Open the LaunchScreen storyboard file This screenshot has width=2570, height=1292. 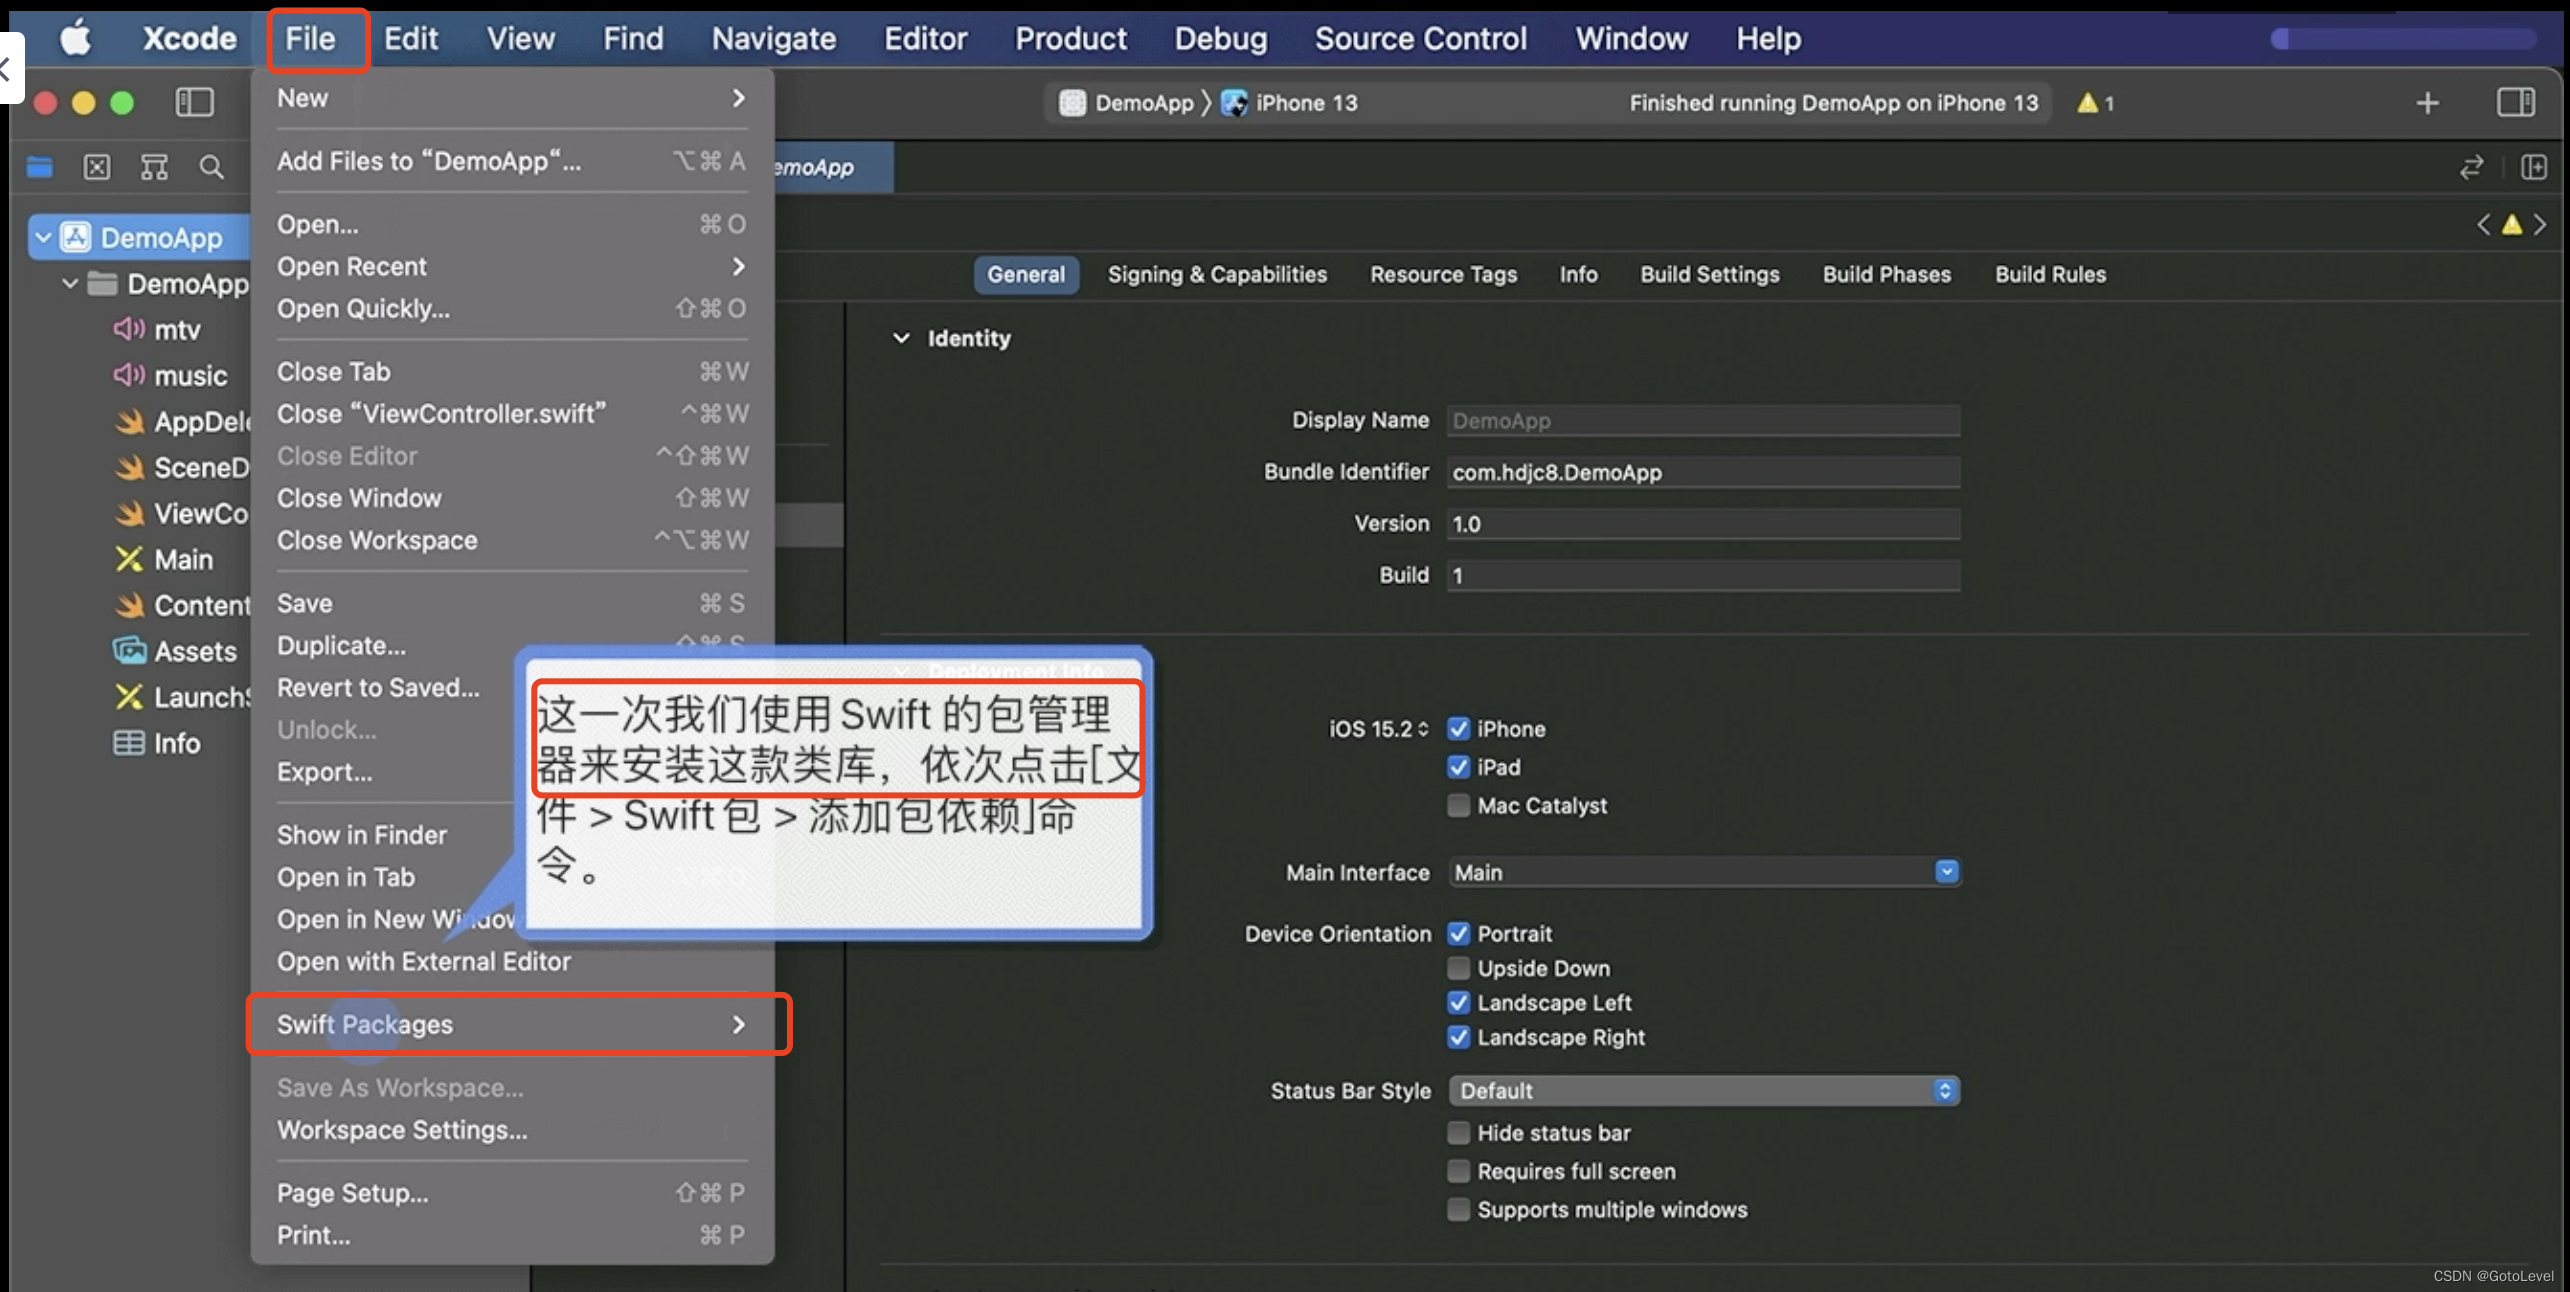pyautogui.click(x=180, y=698)
